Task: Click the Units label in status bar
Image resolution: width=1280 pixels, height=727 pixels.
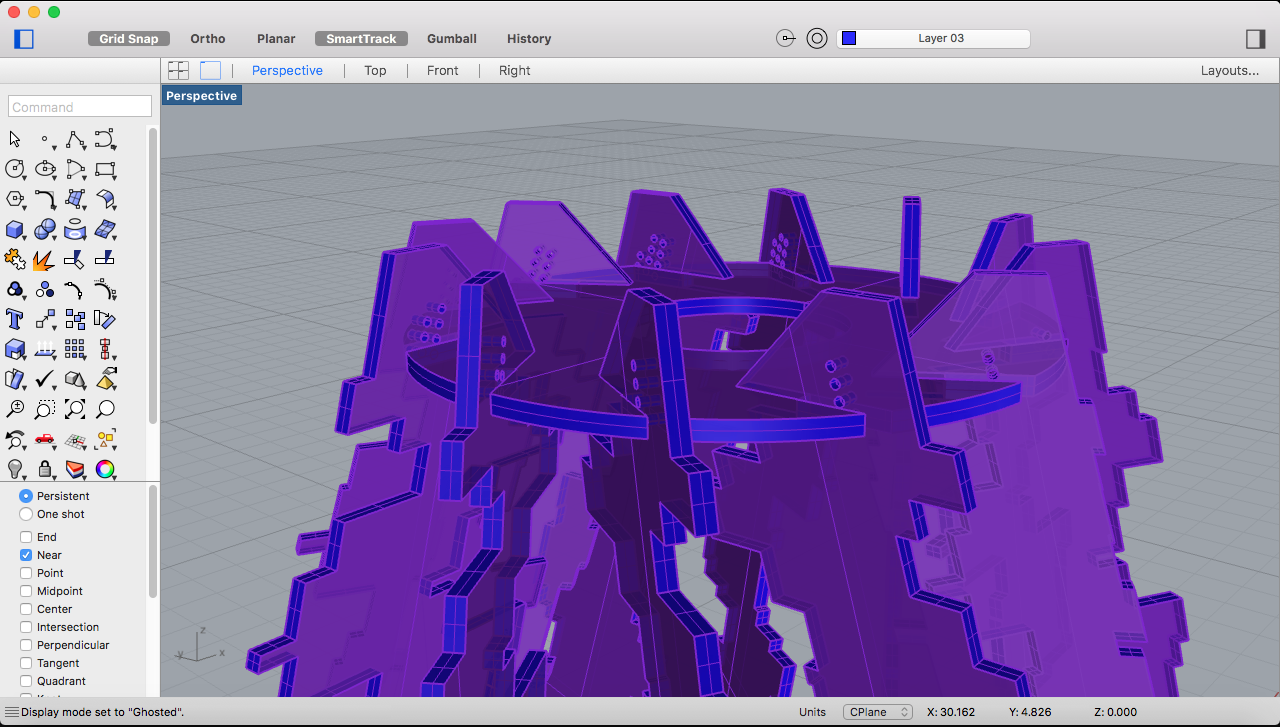Action: pyautogui.click(x=812, y=712)
